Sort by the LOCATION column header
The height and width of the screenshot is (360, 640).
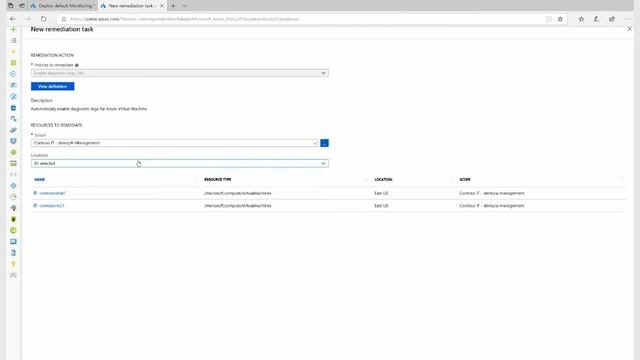[x=383, y=180]
